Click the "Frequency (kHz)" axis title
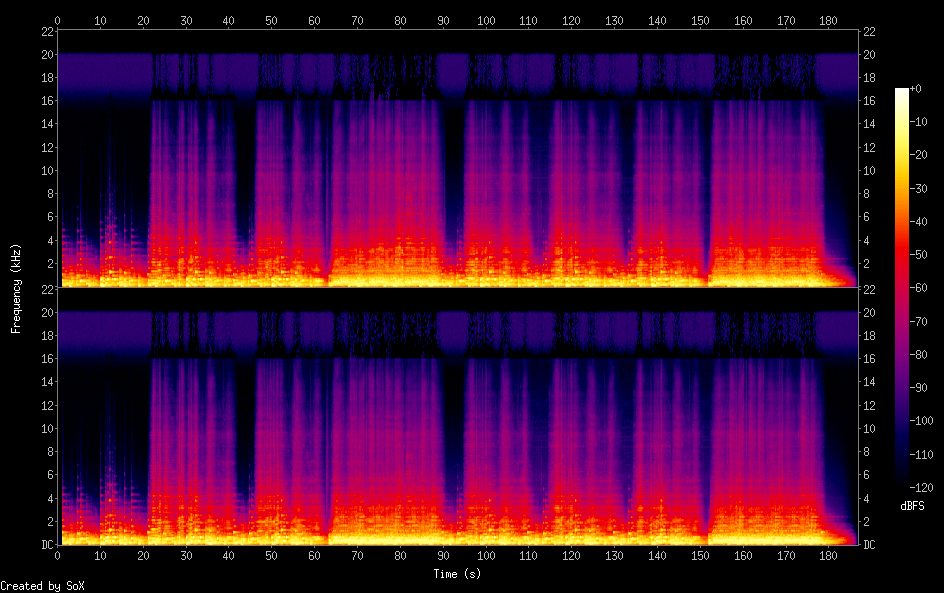Image resolution: width=944 pixels, height=593 pixels. (x=16, y=288)
